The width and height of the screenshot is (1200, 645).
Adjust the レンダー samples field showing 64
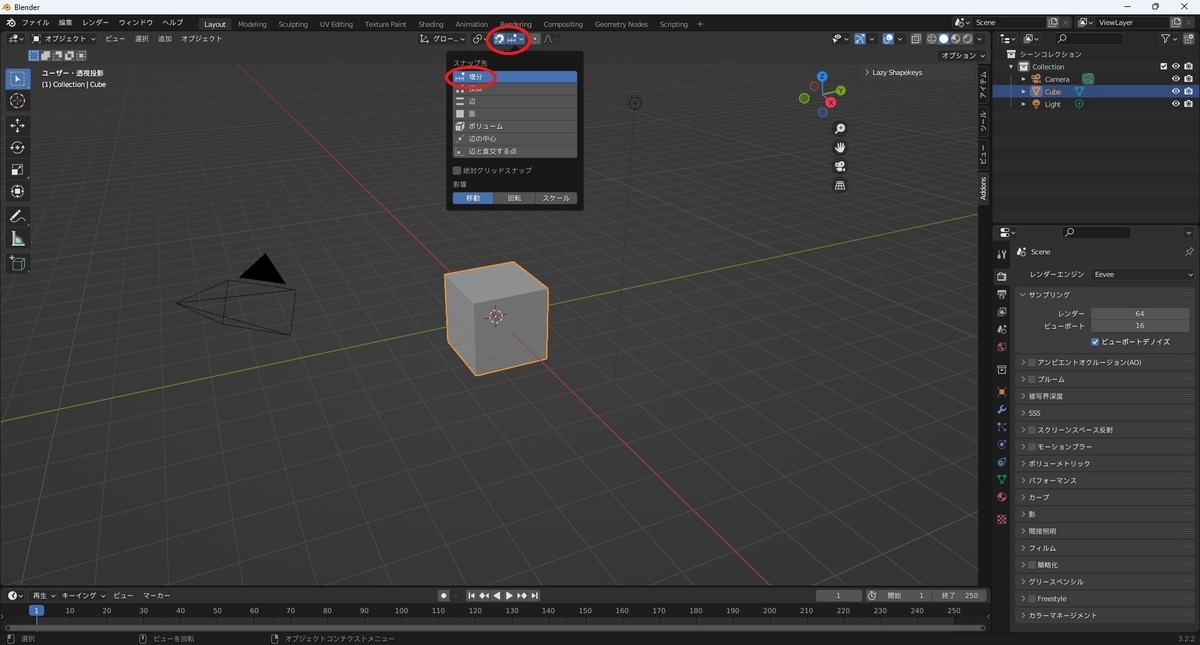pyautogui.click(x=1139, y=314)
